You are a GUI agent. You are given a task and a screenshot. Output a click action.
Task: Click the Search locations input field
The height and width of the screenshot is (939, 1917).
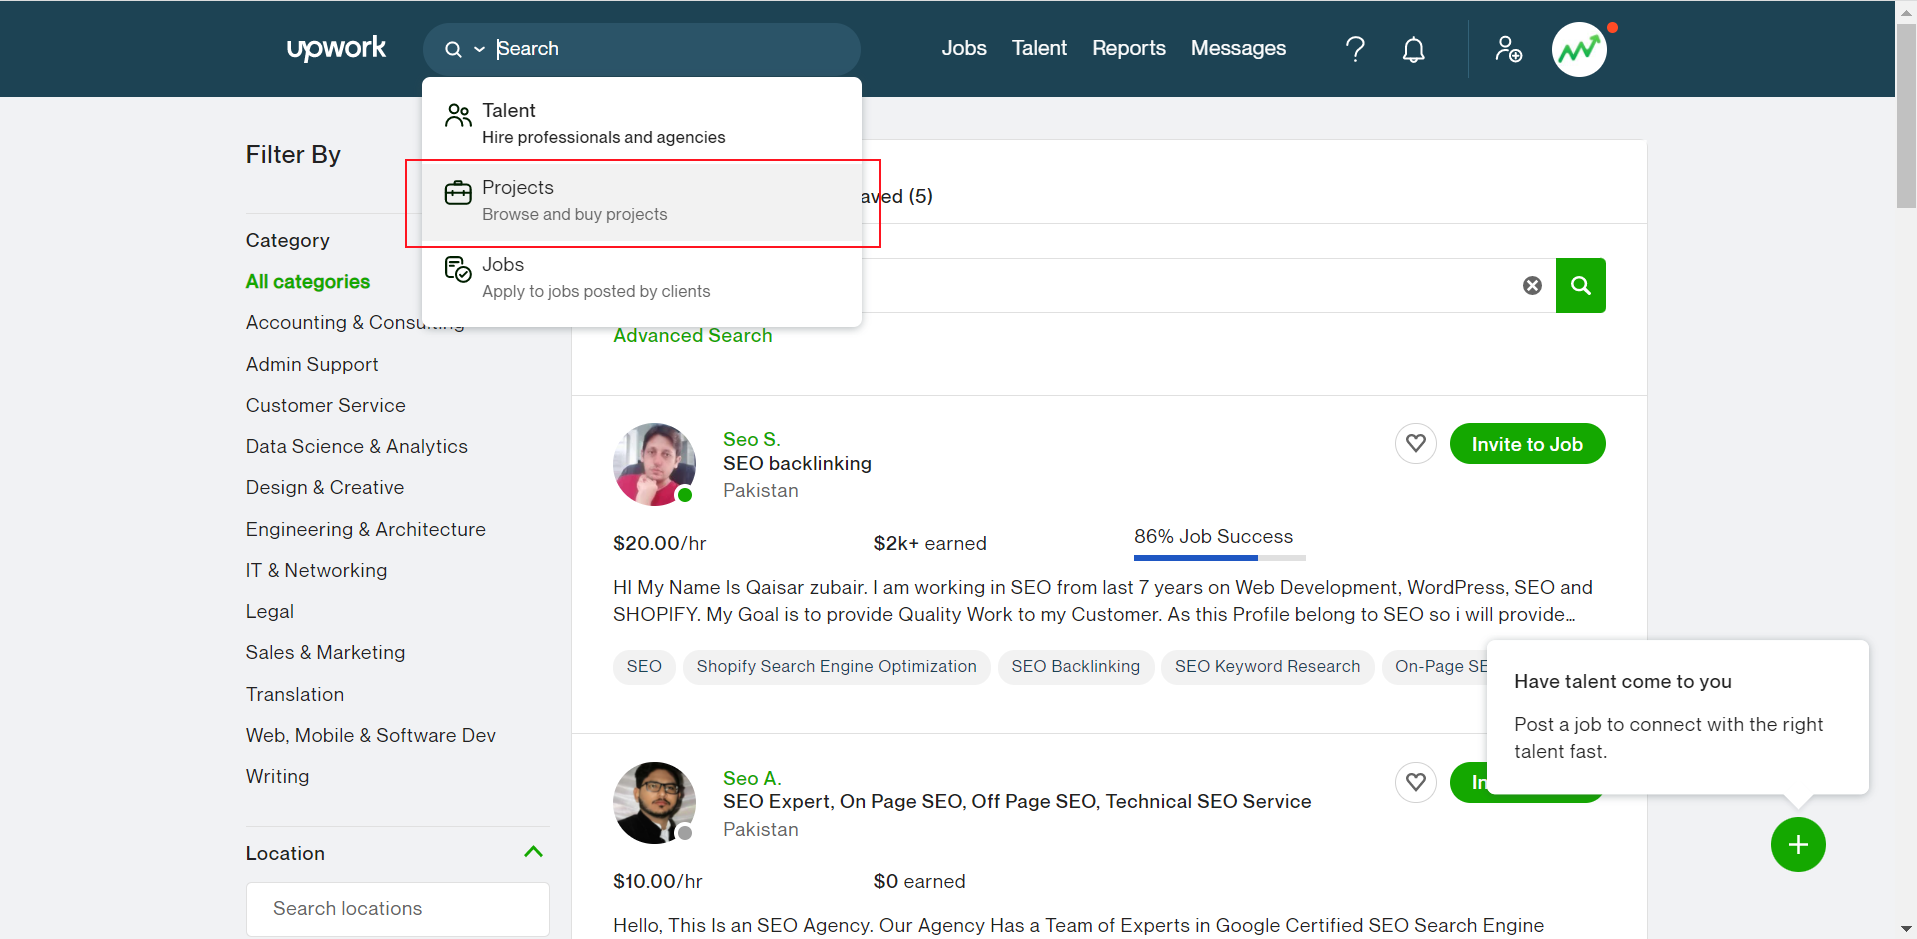(x=397, y=909)
